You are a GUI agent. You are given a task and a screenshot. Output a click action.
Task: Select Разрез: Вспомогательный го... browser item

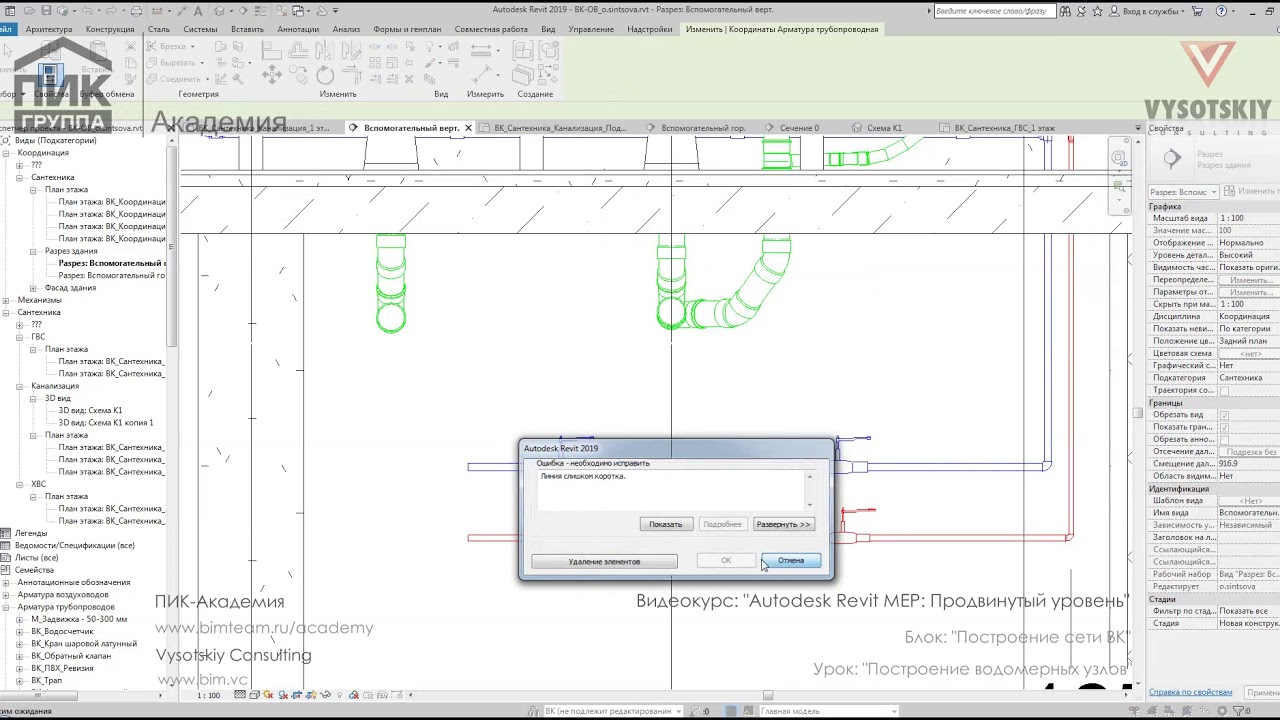pyautogui.click(x=112, y=275)
